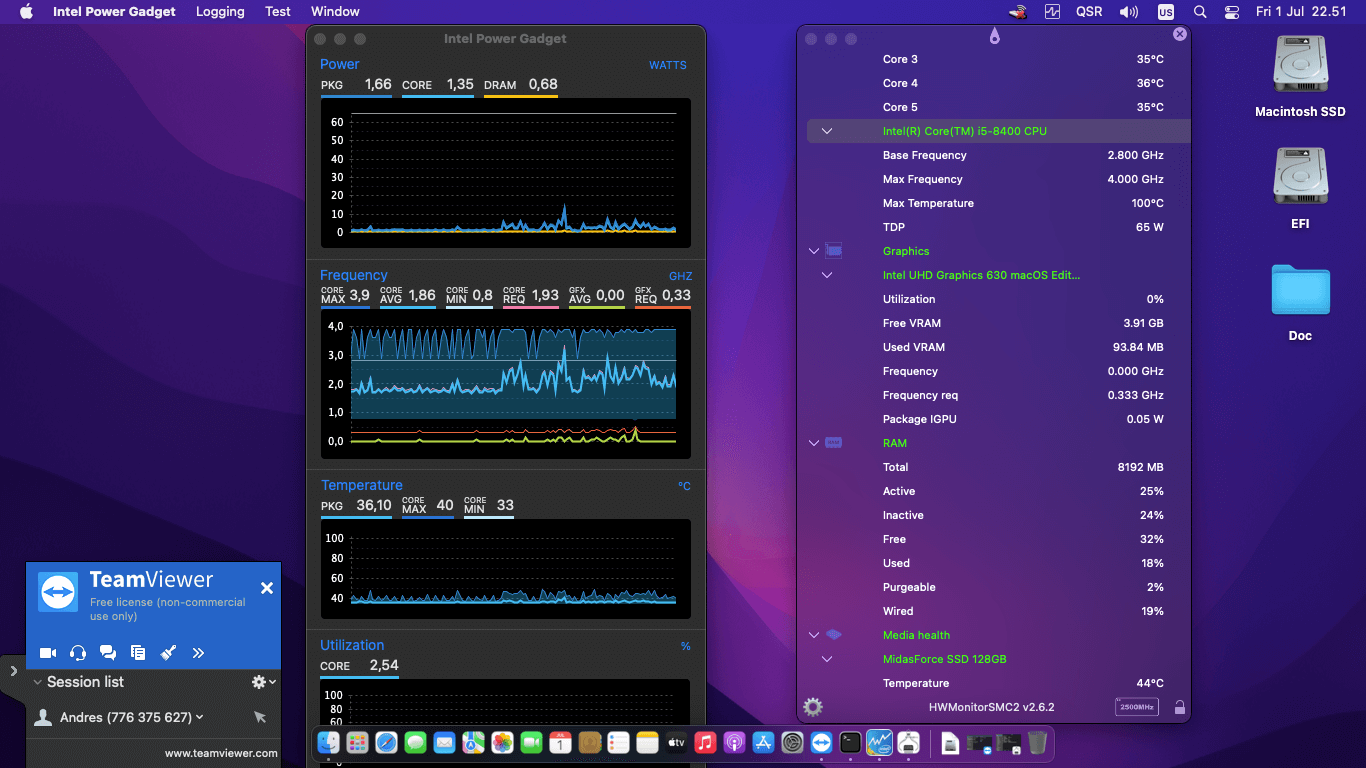The image size is (1366, 768).
Task: Click the remote control cursor icon for Andres
Action: [x=260, y=717]
